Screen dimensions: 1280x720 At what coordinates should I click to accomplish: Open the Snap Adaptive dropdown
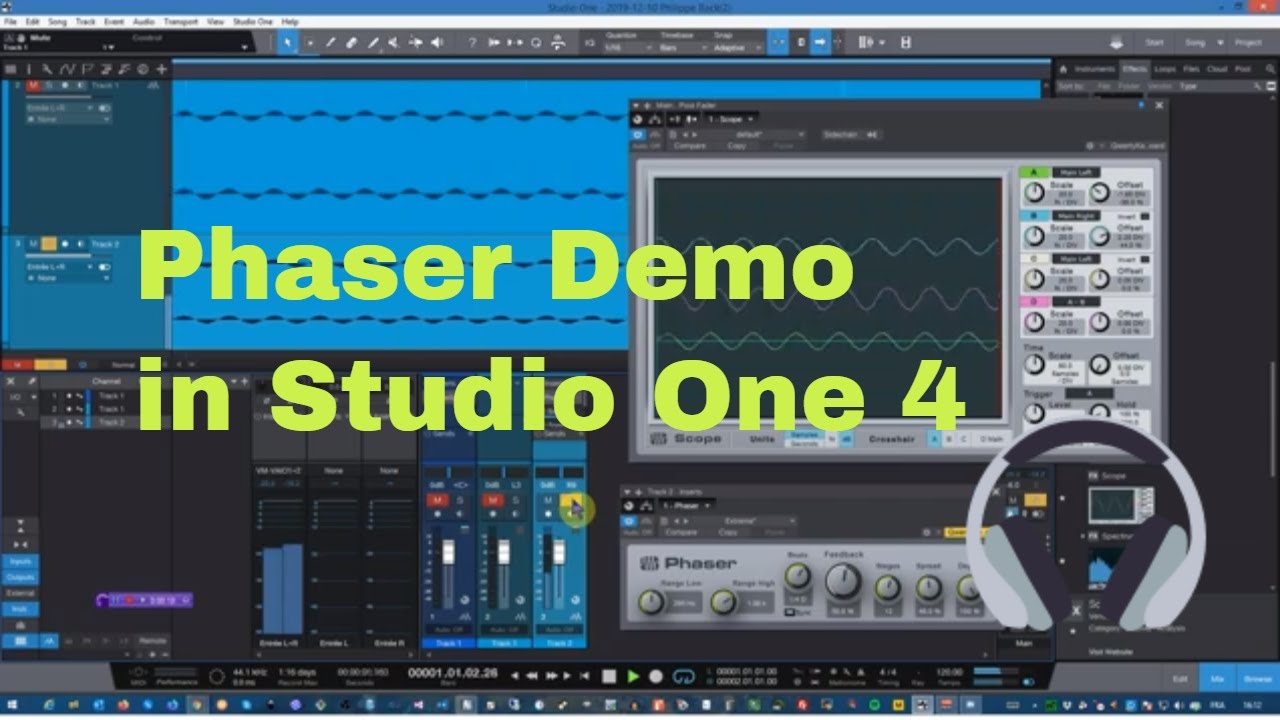(x=737, y=47)
